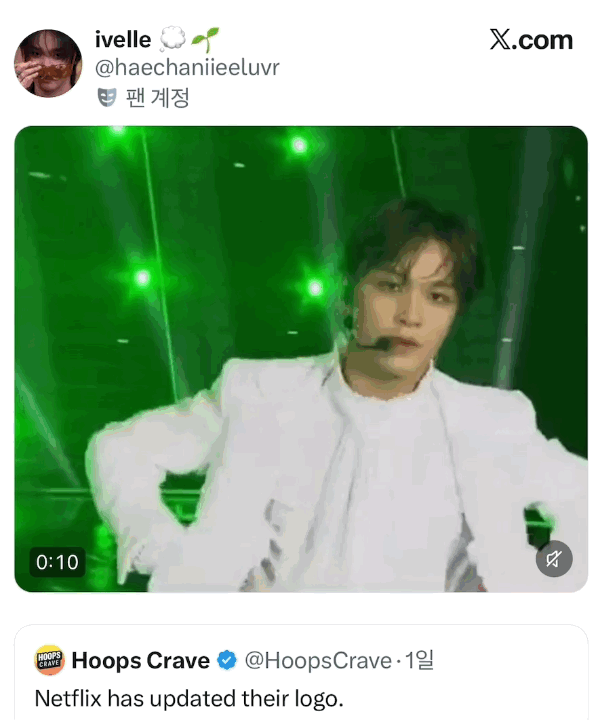The height and width of the screenshot is (720, 602).
Task: Click the 0:10 video duration label
Action: coord(57,562)
